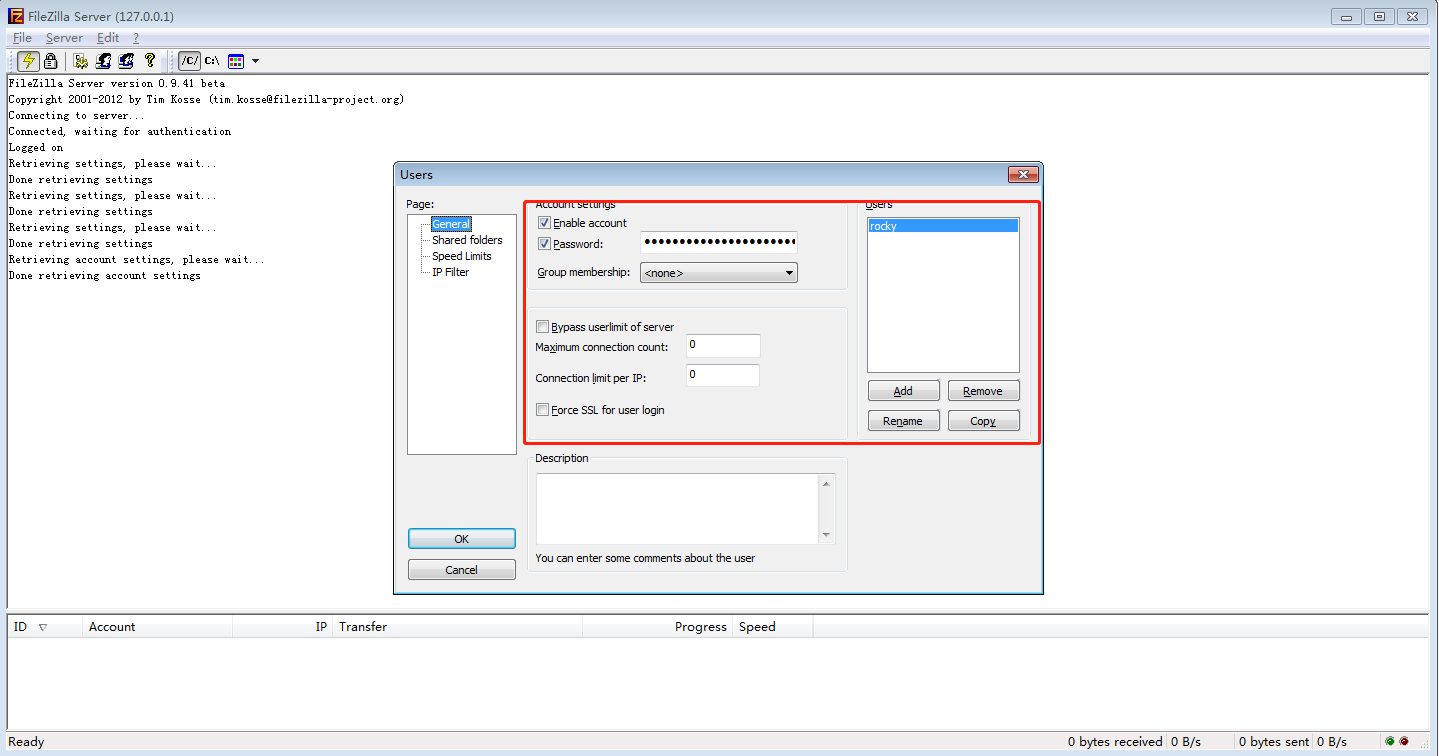Click the Add button to create a user
The height and width of the screenshot is (756, 1439).
(903, 390)
